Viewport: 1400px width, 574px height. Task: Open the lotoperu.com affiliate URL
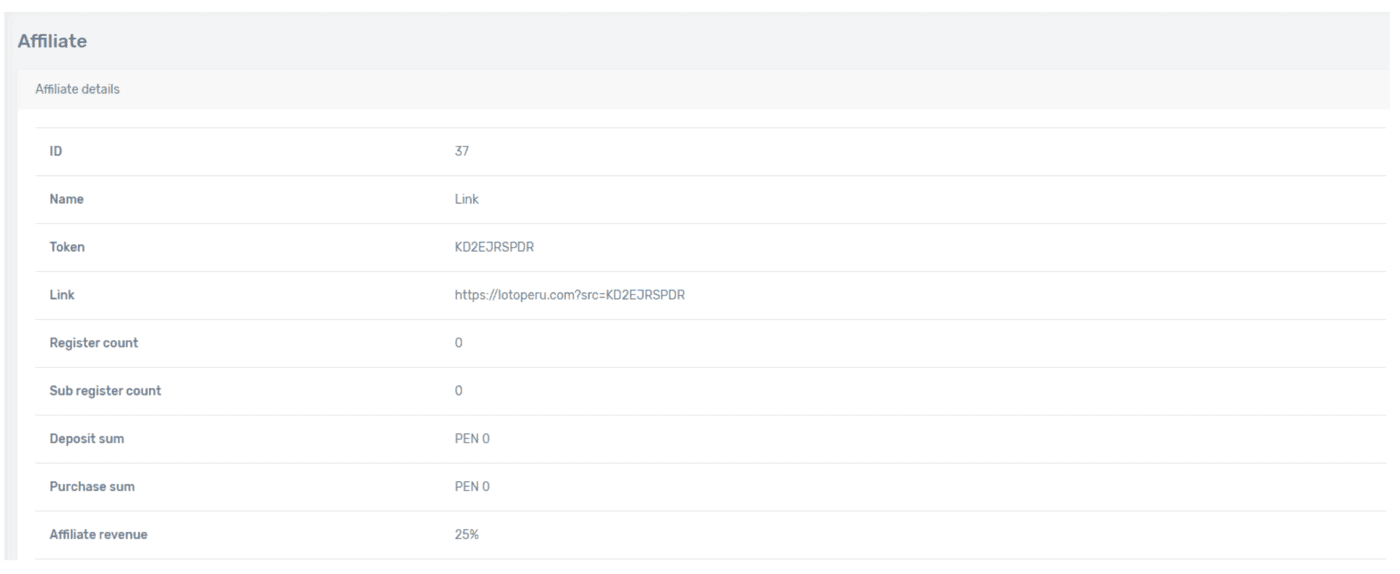pos(569,295)
